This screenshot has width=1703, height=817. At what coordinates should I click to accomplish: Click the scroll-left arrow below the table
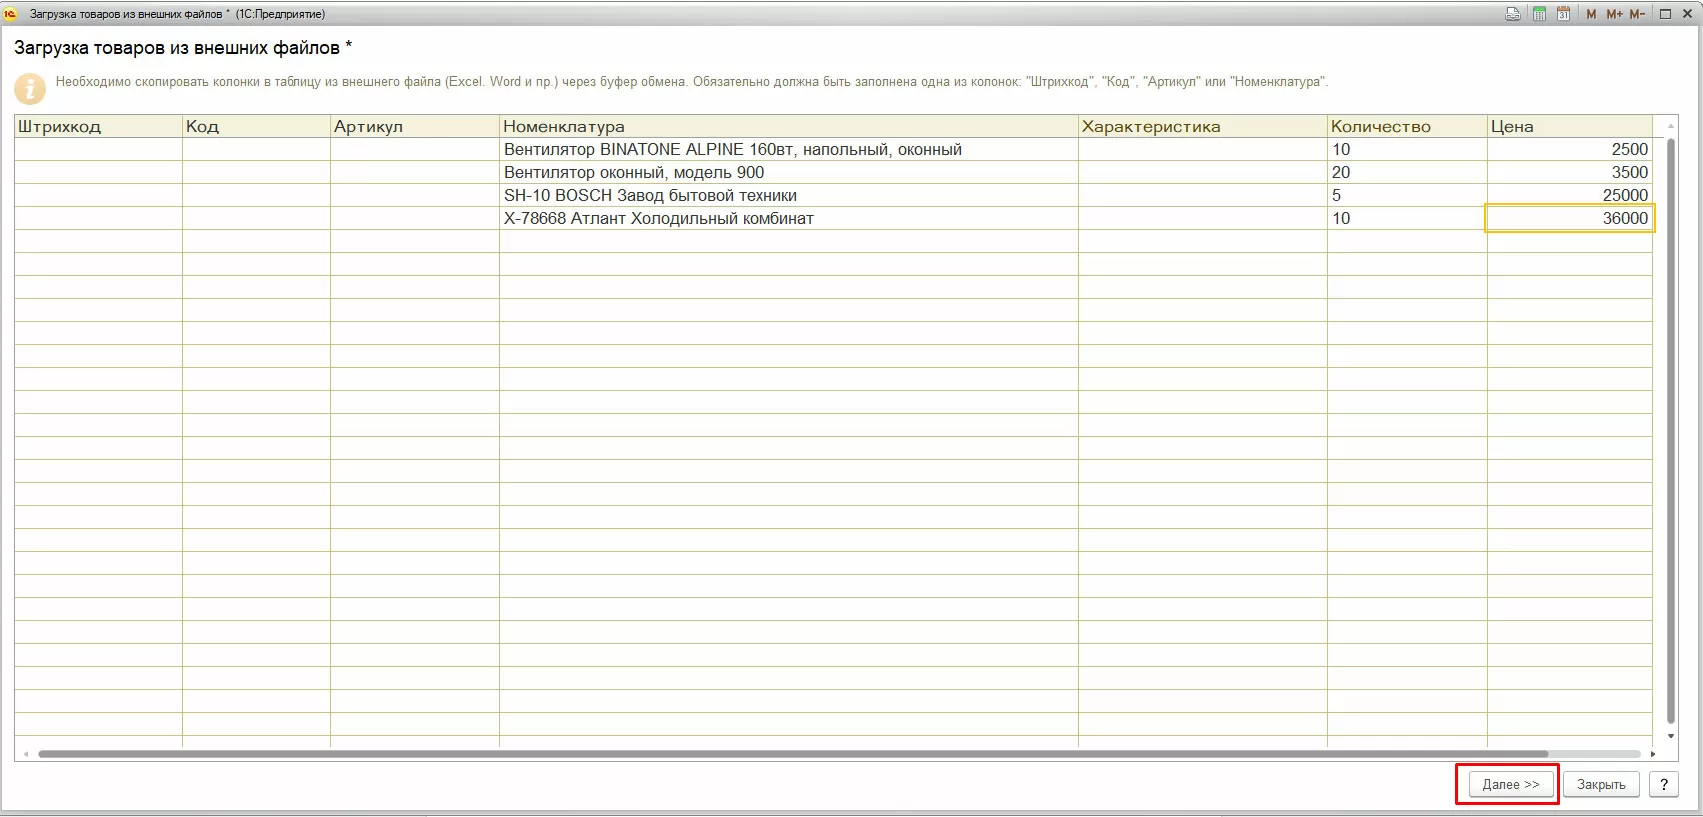tap(25, 754)
